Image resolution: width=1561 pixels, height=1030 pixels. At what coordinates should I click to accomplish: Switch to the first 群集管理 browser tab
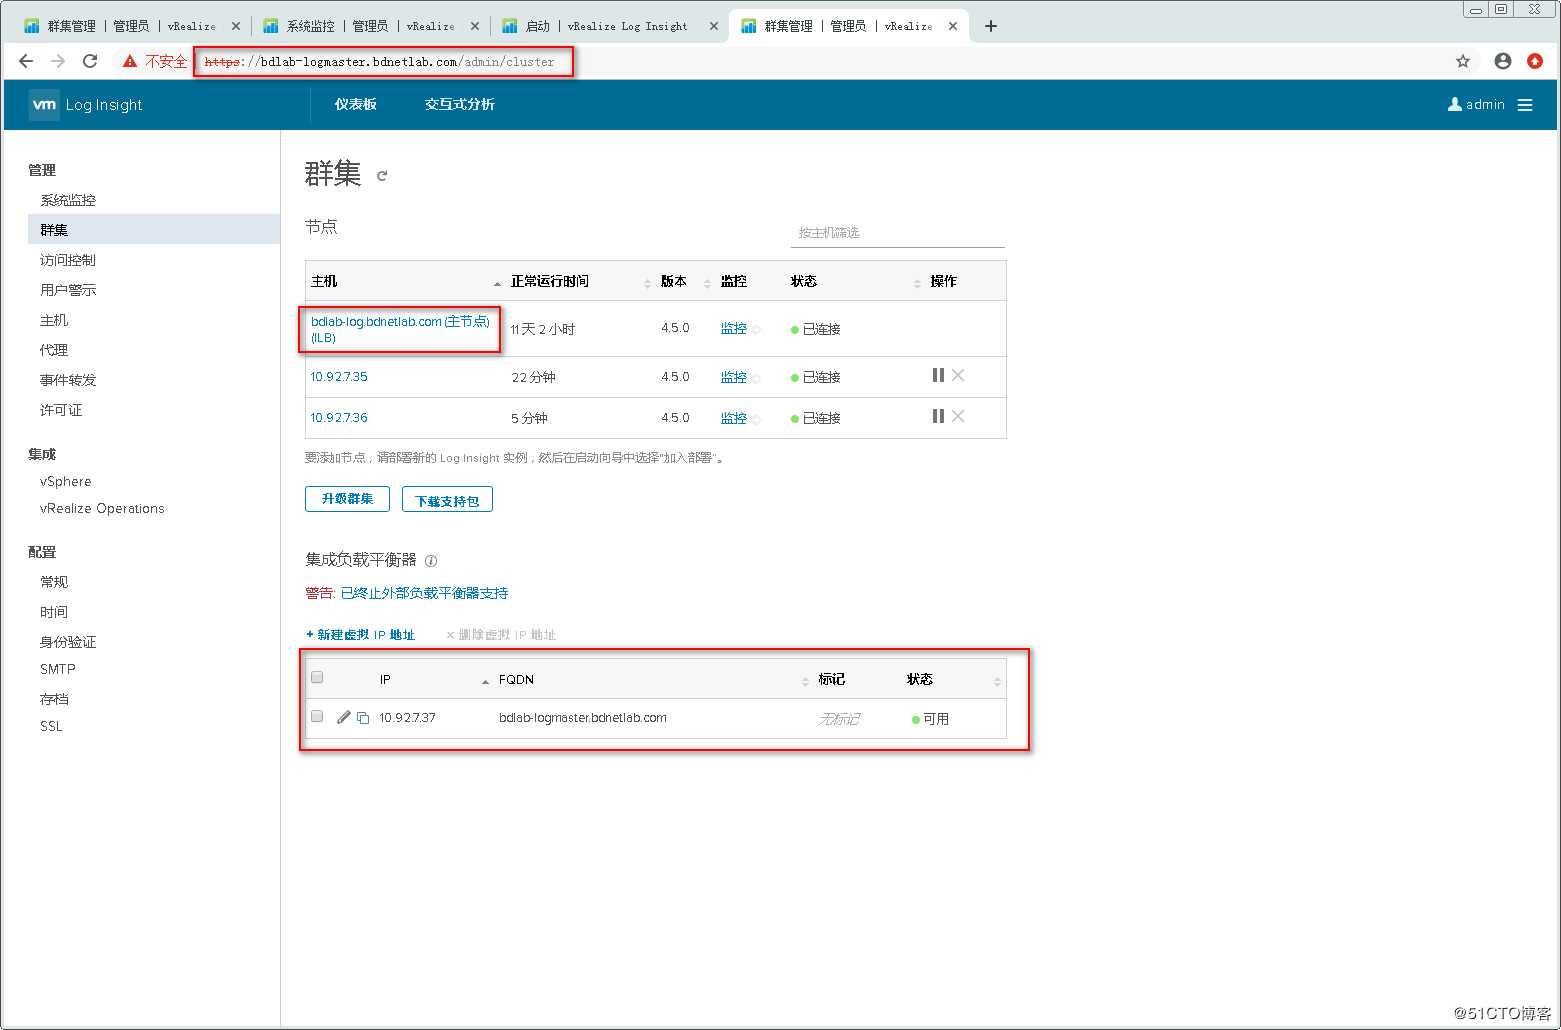(x=130, y=26)
